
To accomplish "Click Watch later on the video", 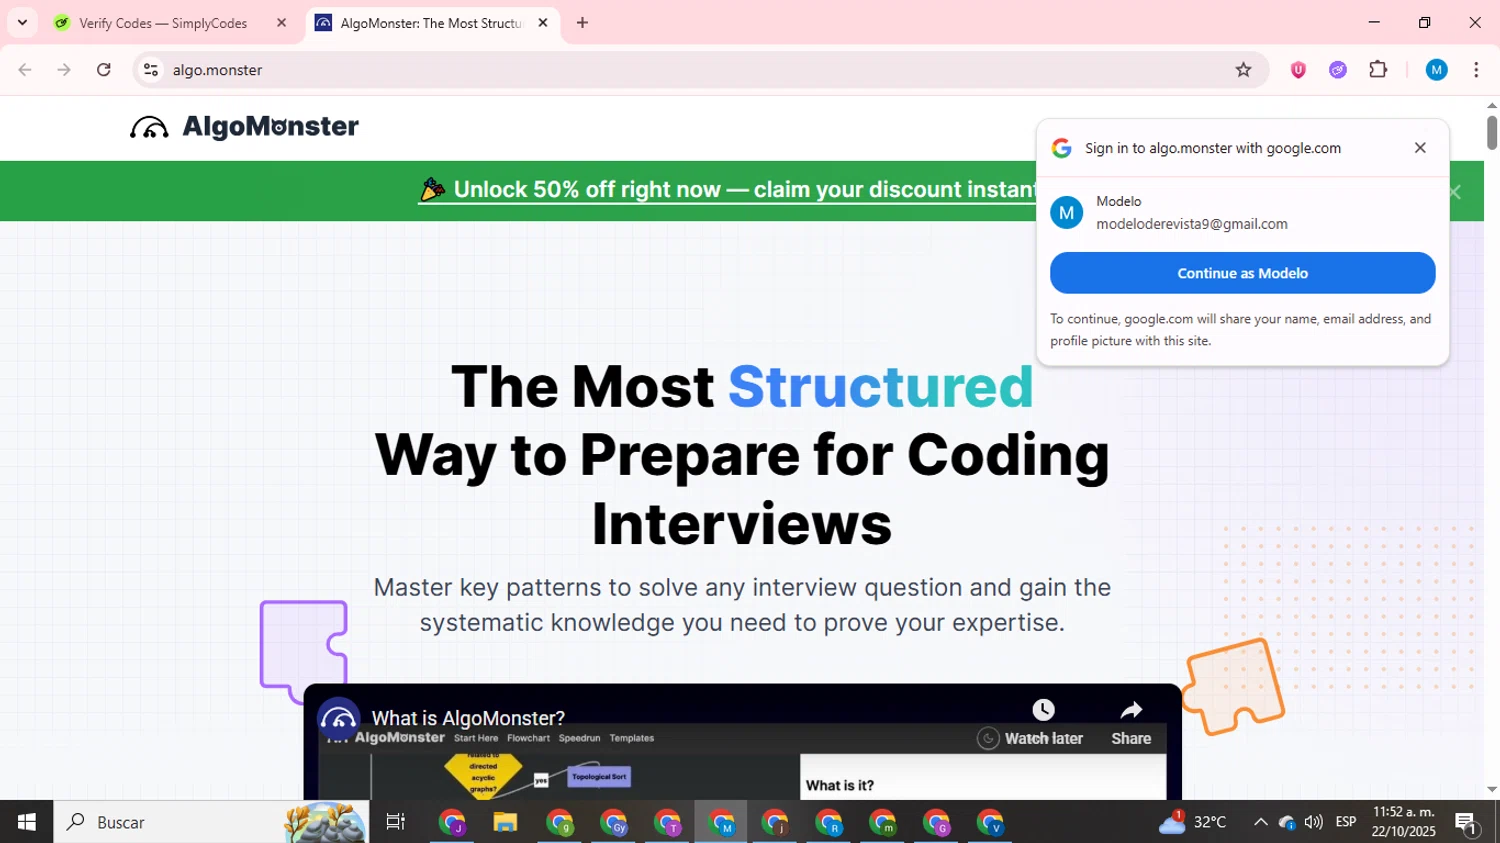I will (1043, 723).
